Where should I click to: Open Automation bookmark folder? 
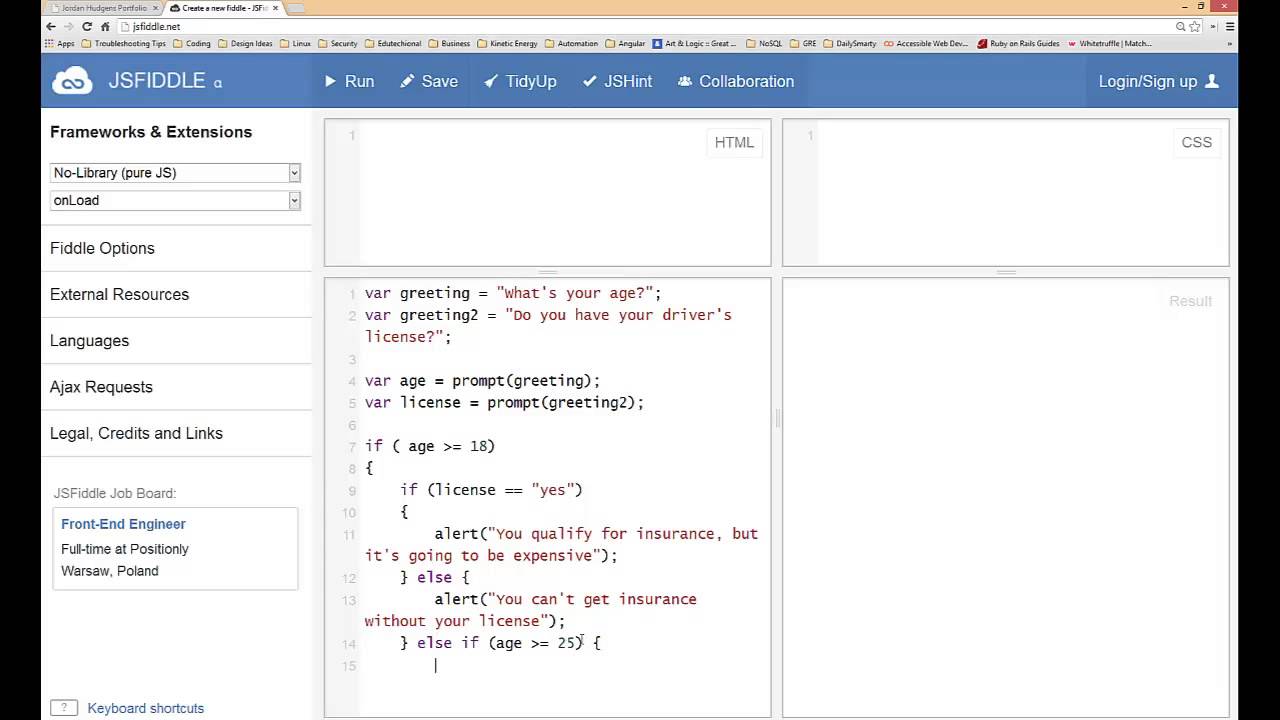[572, 44]
